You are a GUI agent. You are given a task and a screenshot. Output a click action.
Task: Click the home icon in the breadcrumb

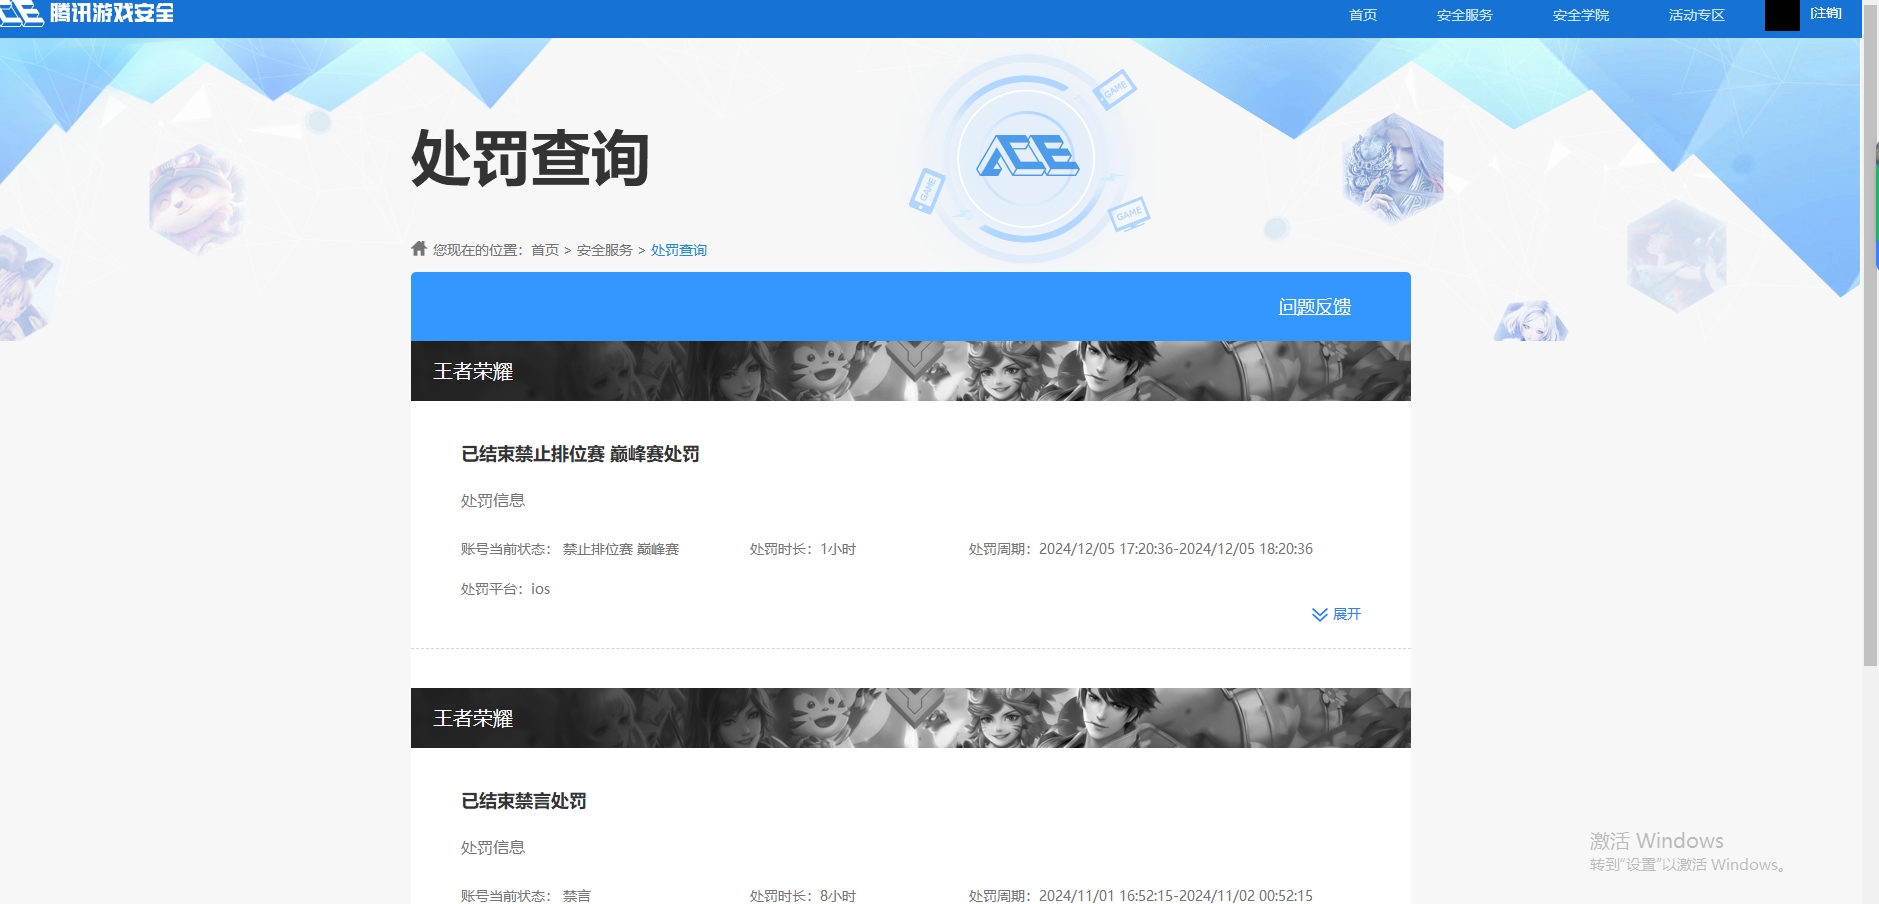click(419, 248)
